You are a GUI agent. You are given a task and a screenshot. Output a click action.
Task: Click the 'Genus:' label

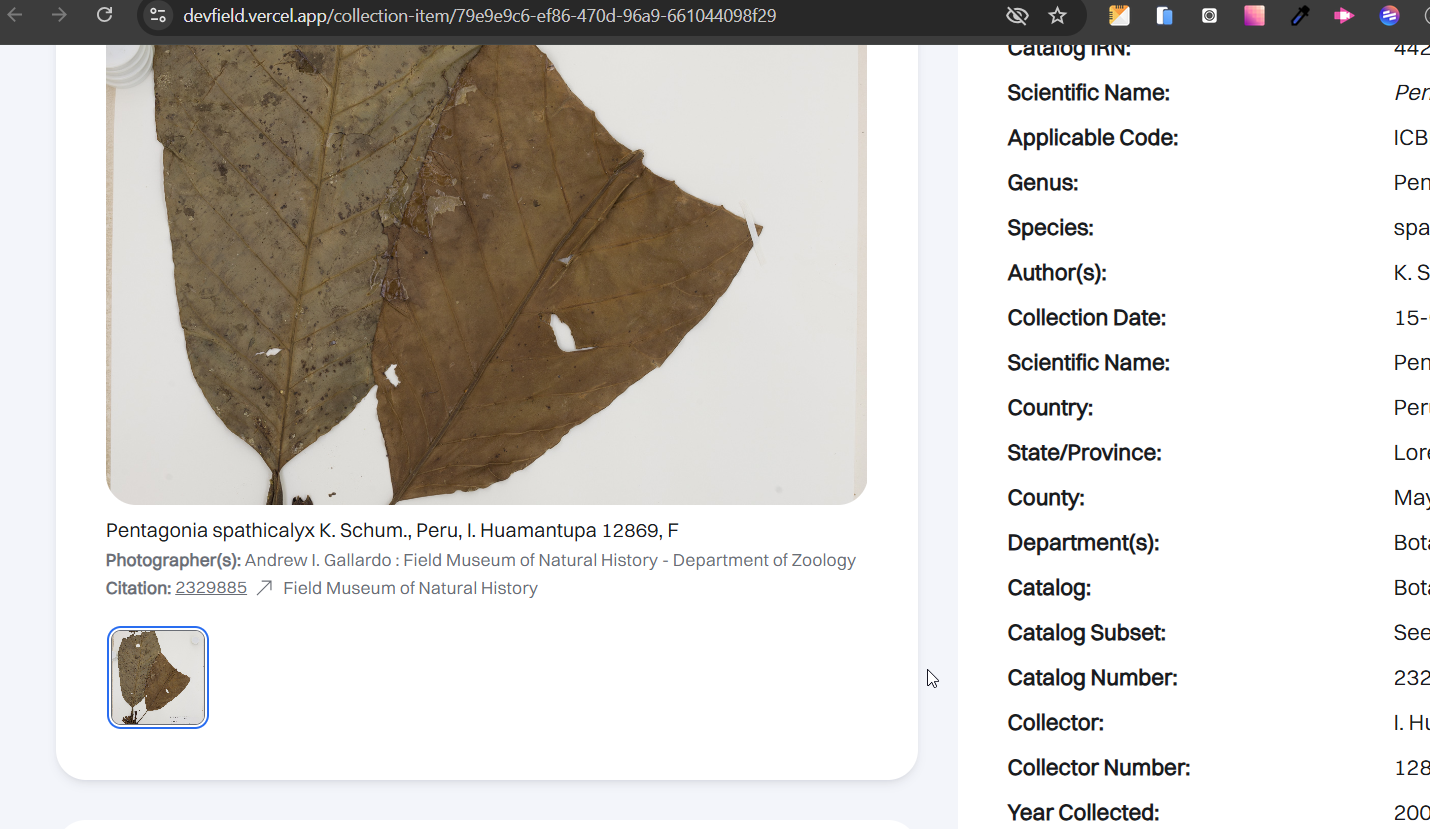pos(1043,183)
